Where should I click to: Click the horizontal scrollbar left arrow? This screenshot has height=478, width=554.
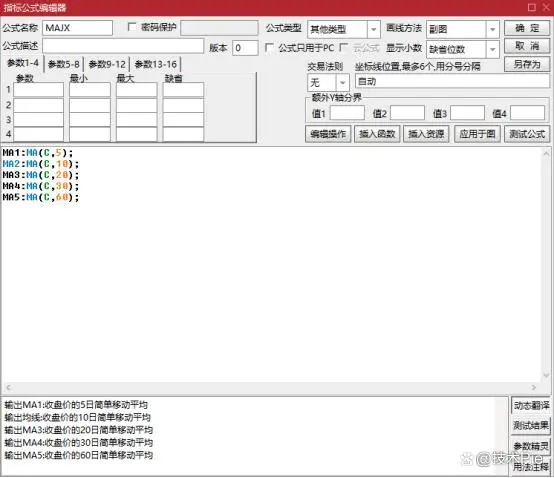[9, 388]
